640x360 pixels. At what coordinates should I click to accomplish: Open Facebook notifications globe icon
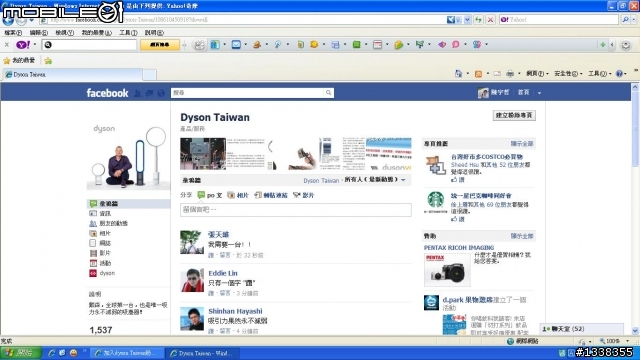(x=161, y=93)
